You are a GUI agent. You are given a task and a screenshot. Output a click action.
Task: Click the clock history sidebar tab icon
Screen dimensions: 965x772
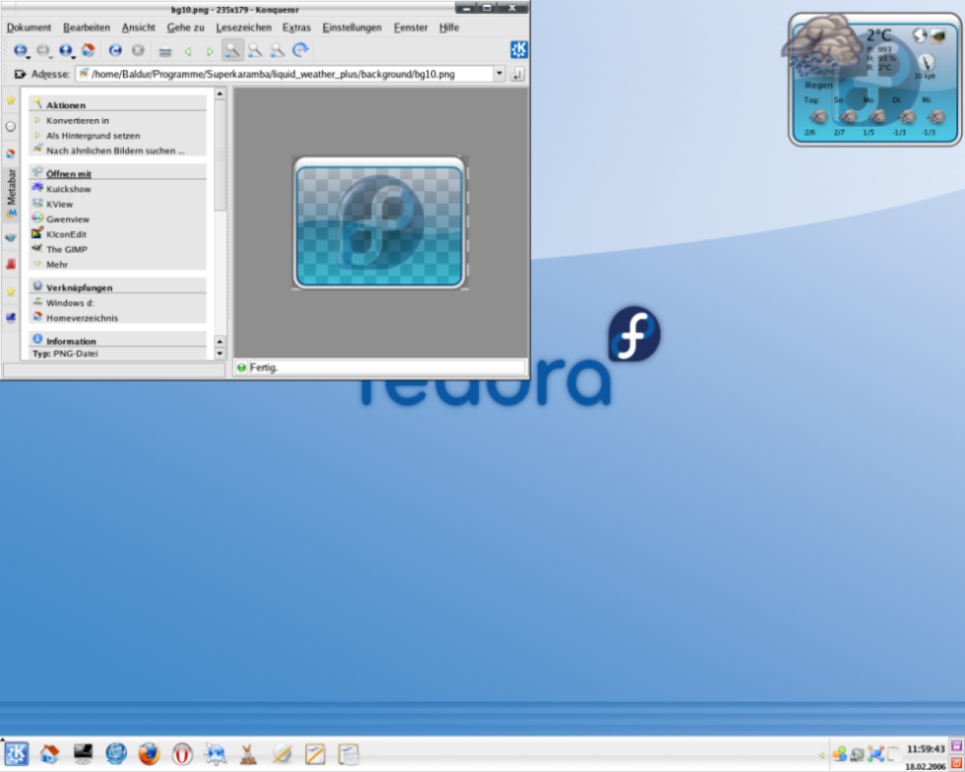[x=10, y=127]
